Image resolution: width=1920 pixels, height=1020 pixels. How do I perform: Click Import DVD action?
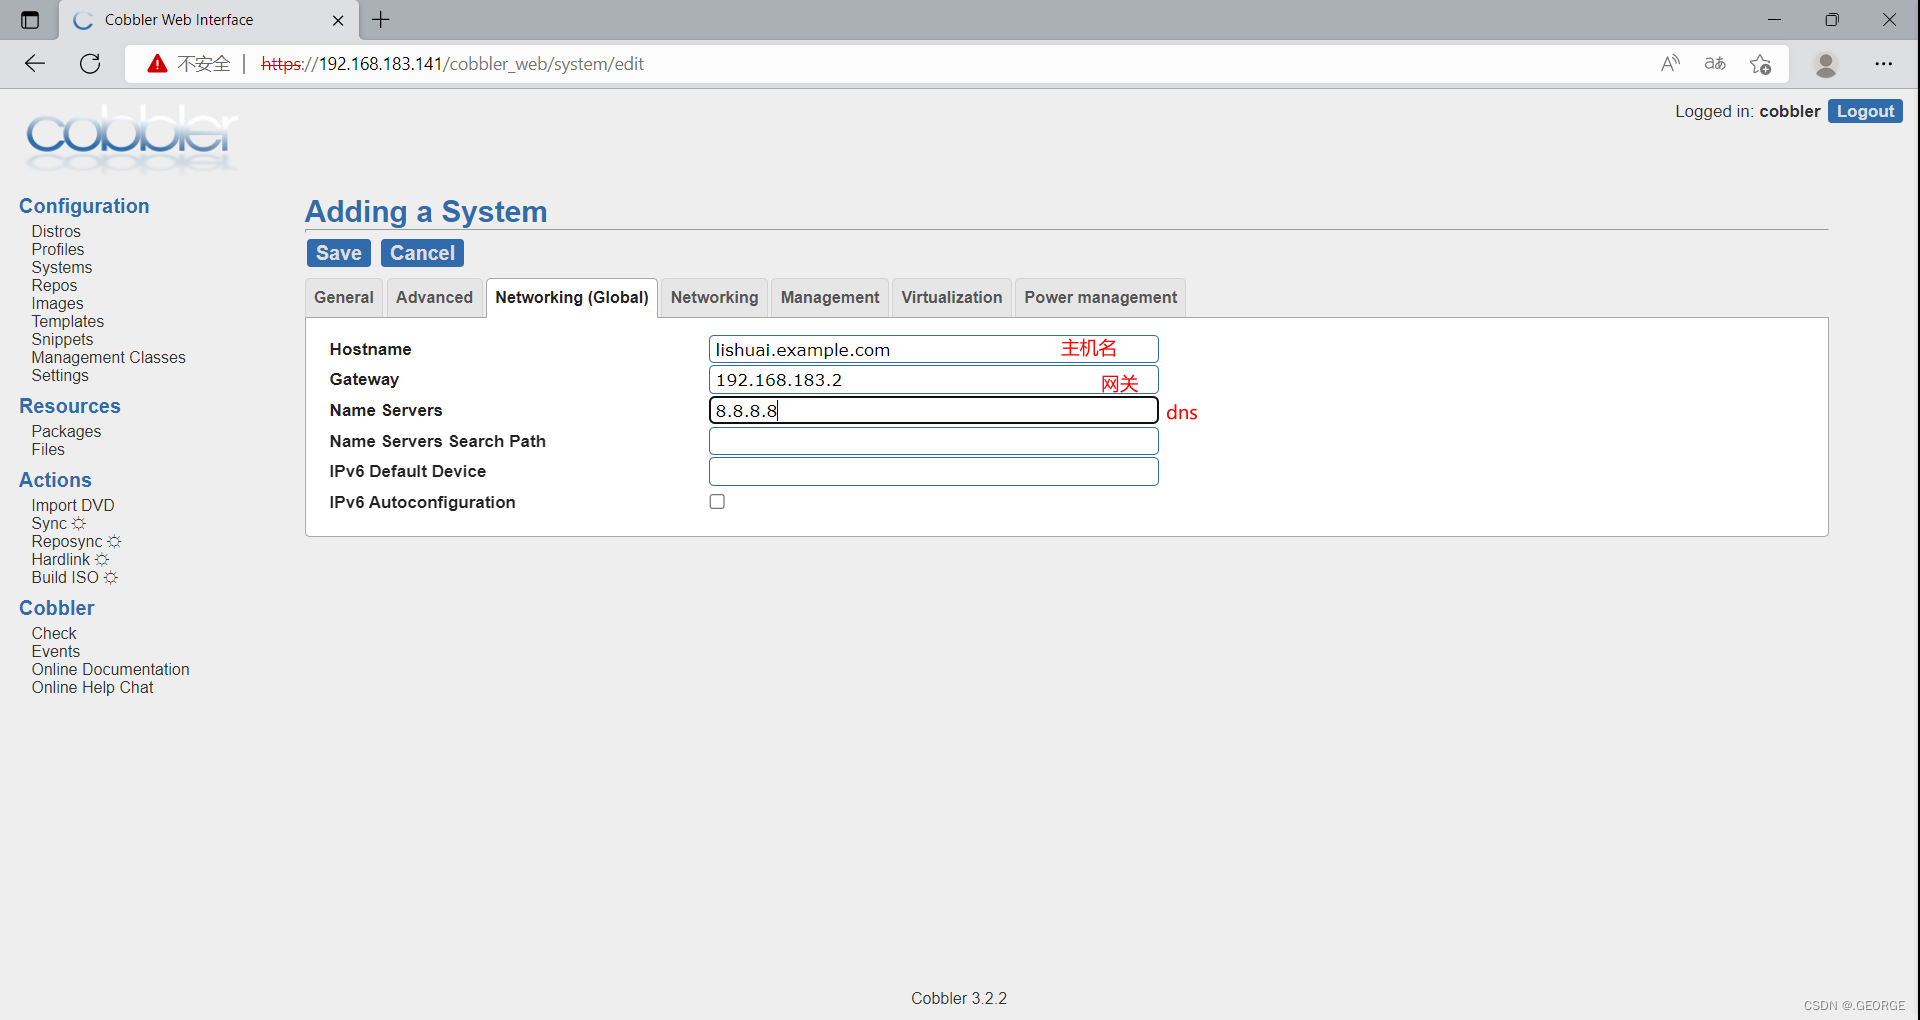click(x=73, y=506)
